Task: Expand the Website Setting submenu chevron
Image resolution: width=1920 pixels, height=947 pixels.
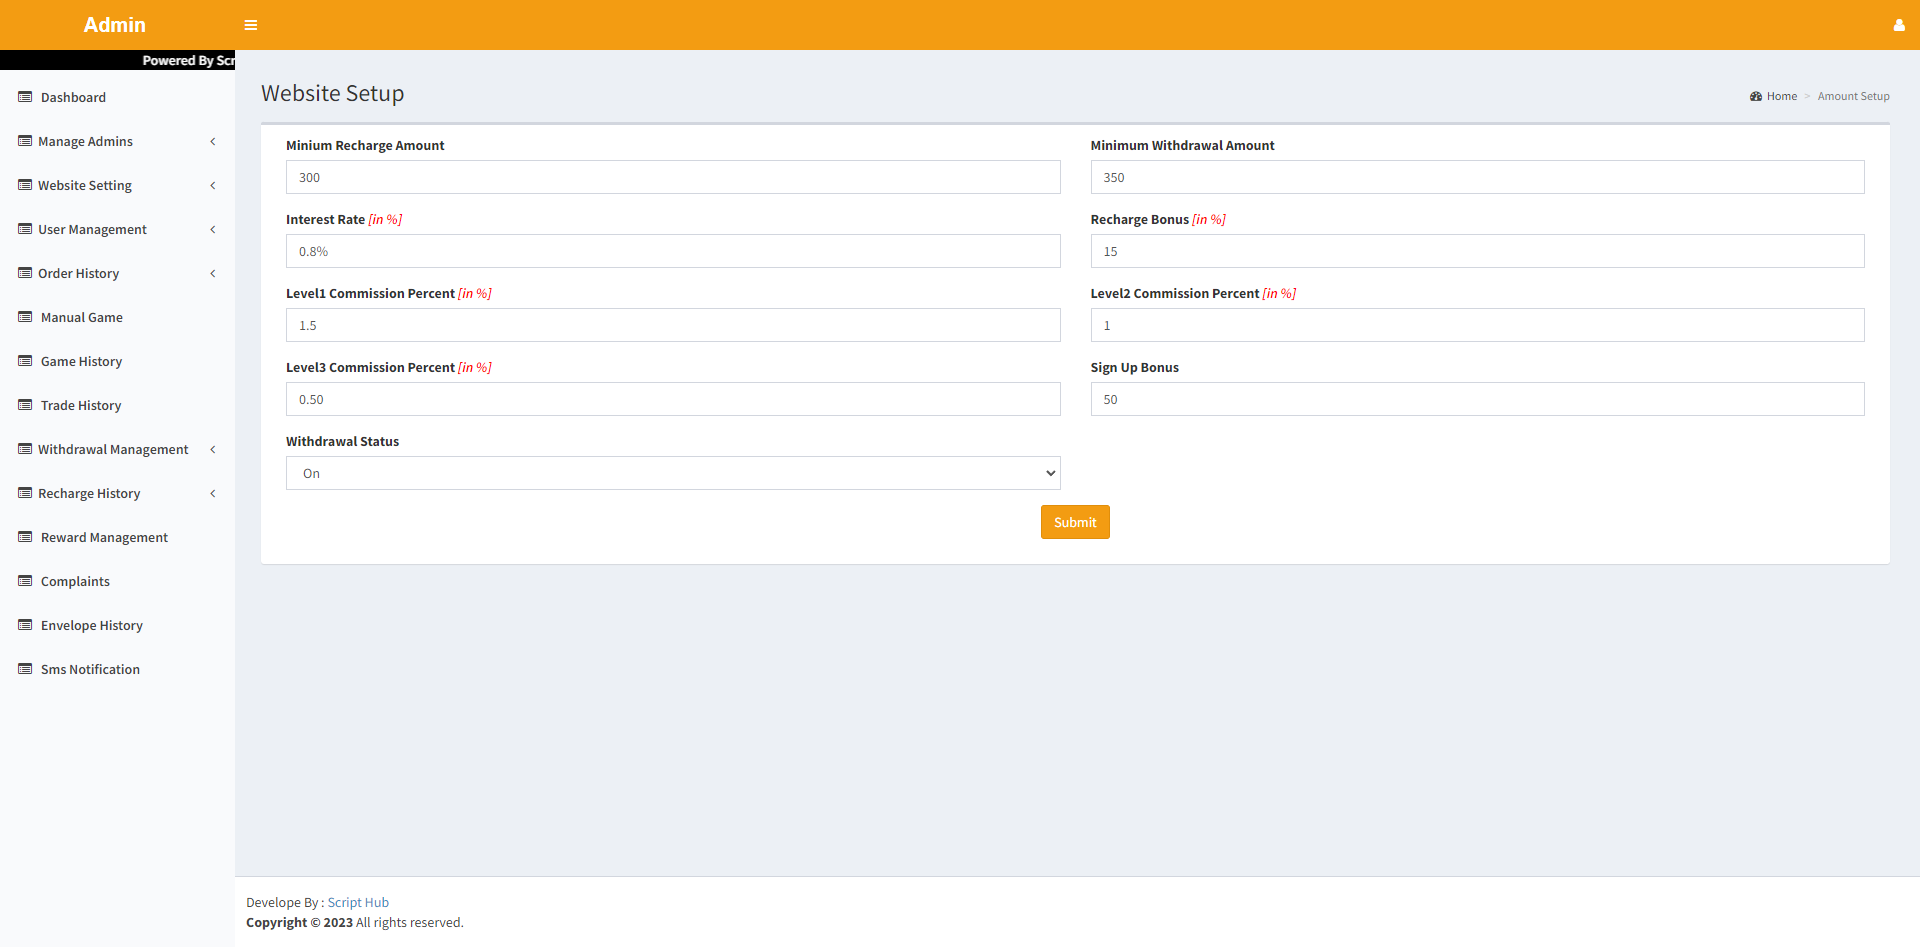Action: click(213, 186)
